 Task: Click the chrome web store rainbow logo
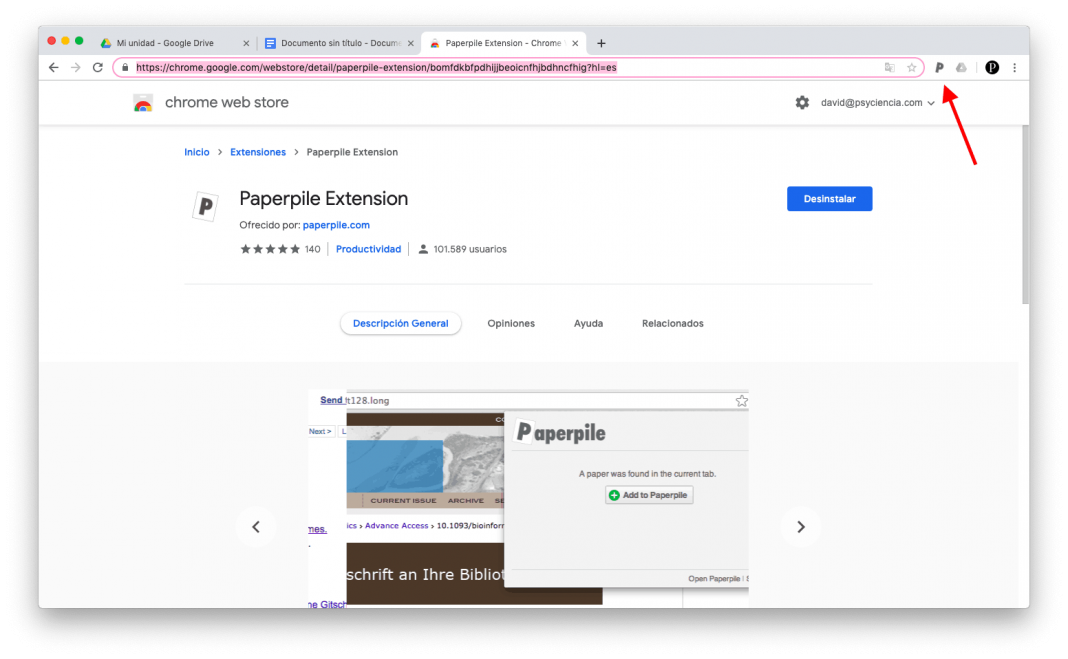point(143,103)
